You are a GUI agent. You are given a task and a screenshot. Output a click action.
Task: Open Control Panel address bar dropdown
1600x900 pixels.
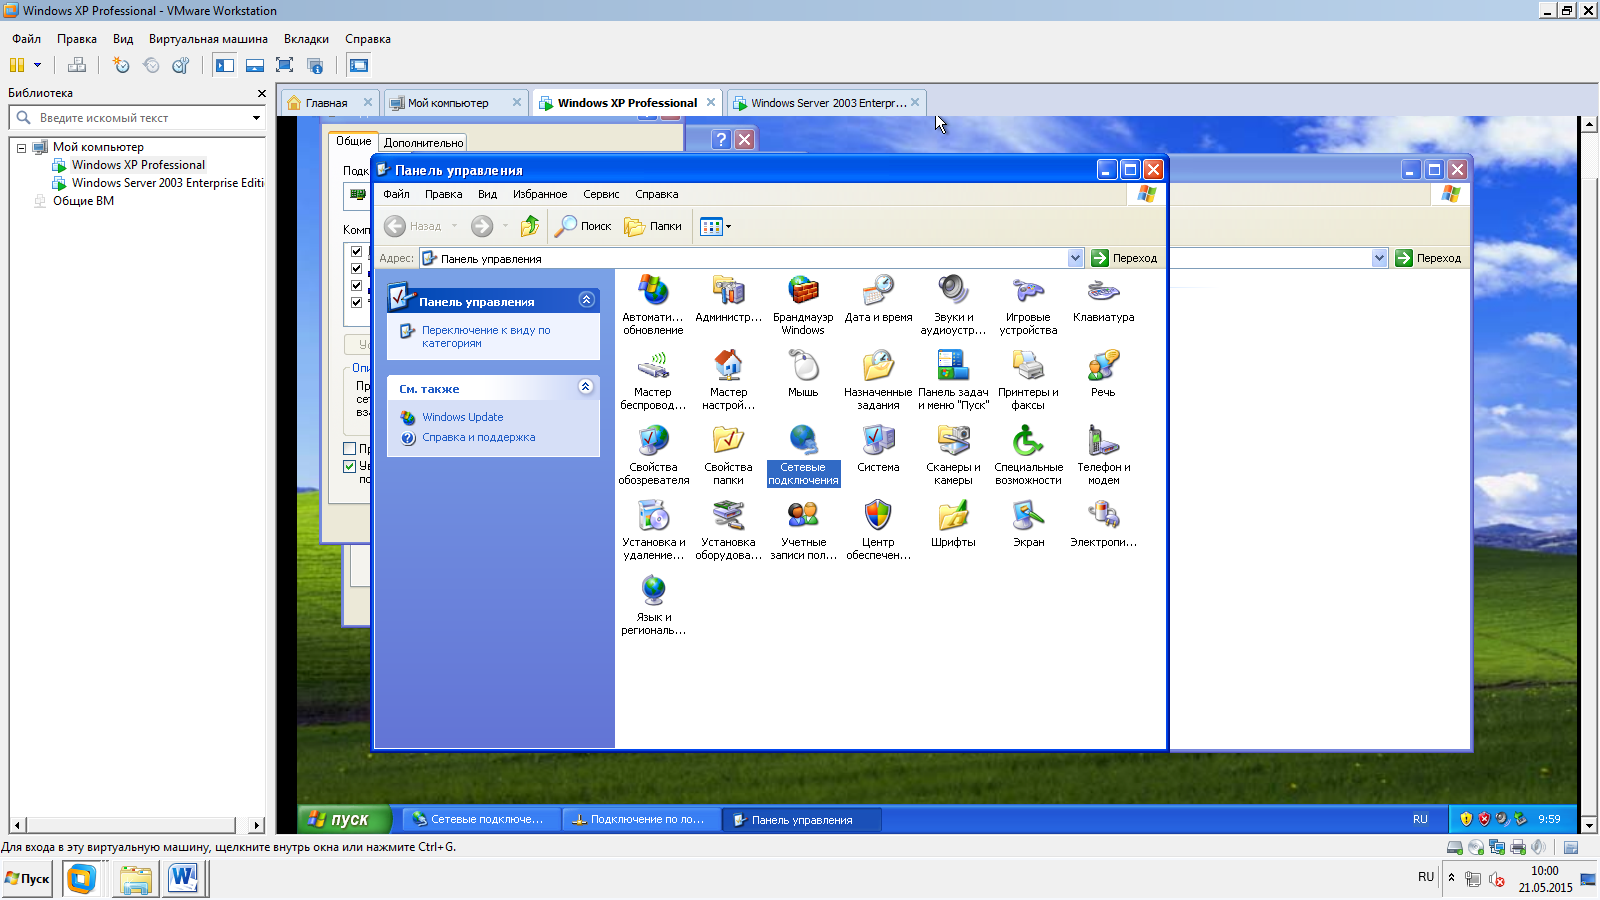pos(1076,258)
